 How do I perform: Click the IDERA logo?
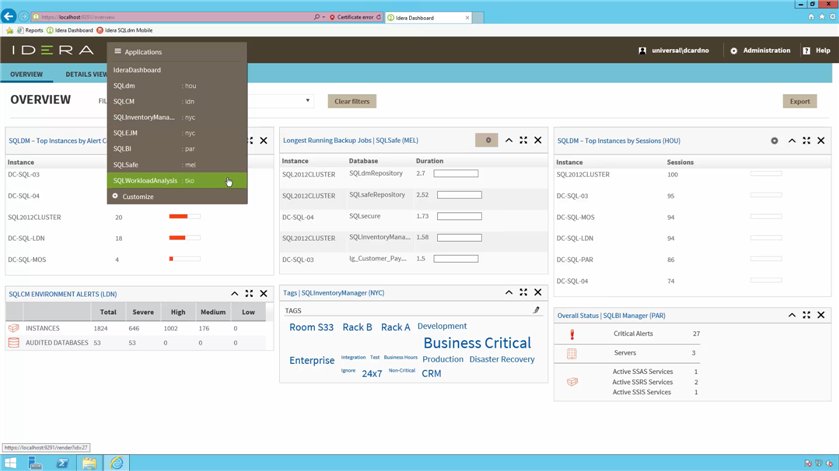click(x=53, y=50)
